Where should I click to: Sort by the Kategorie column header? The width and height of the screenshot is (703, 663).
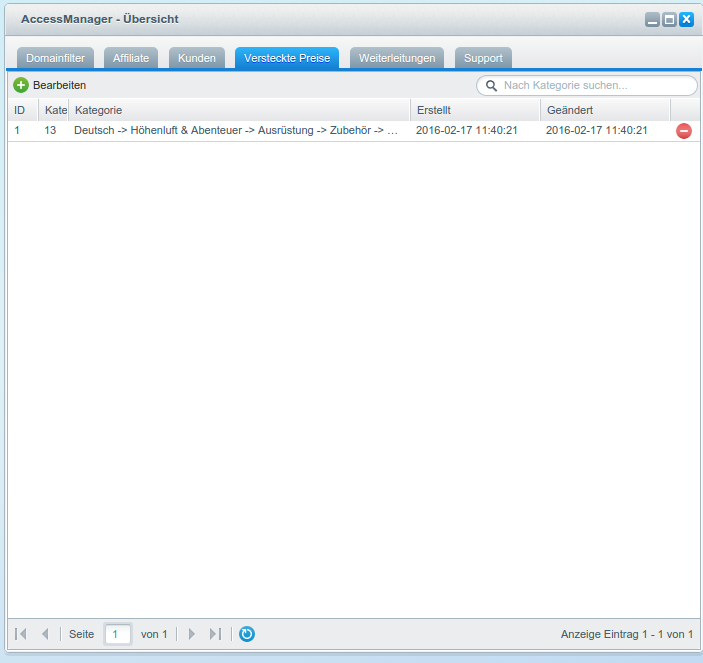pos(240,110)
